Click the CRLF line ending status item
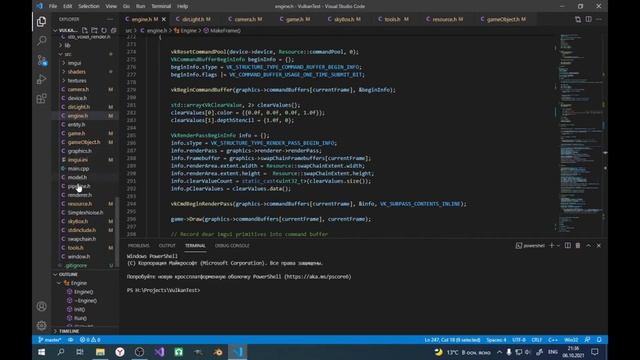The height and width of the screenshot is (360, 640). pos(536,340)
